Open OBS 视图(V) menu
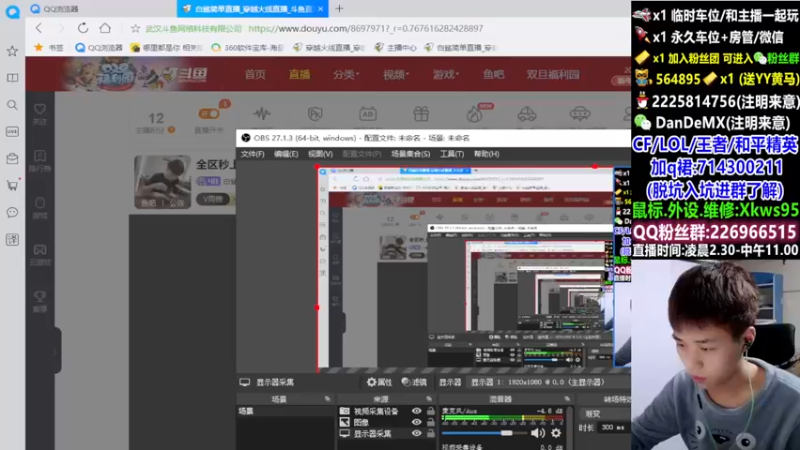The image size is (800, 450). point(320,154)
